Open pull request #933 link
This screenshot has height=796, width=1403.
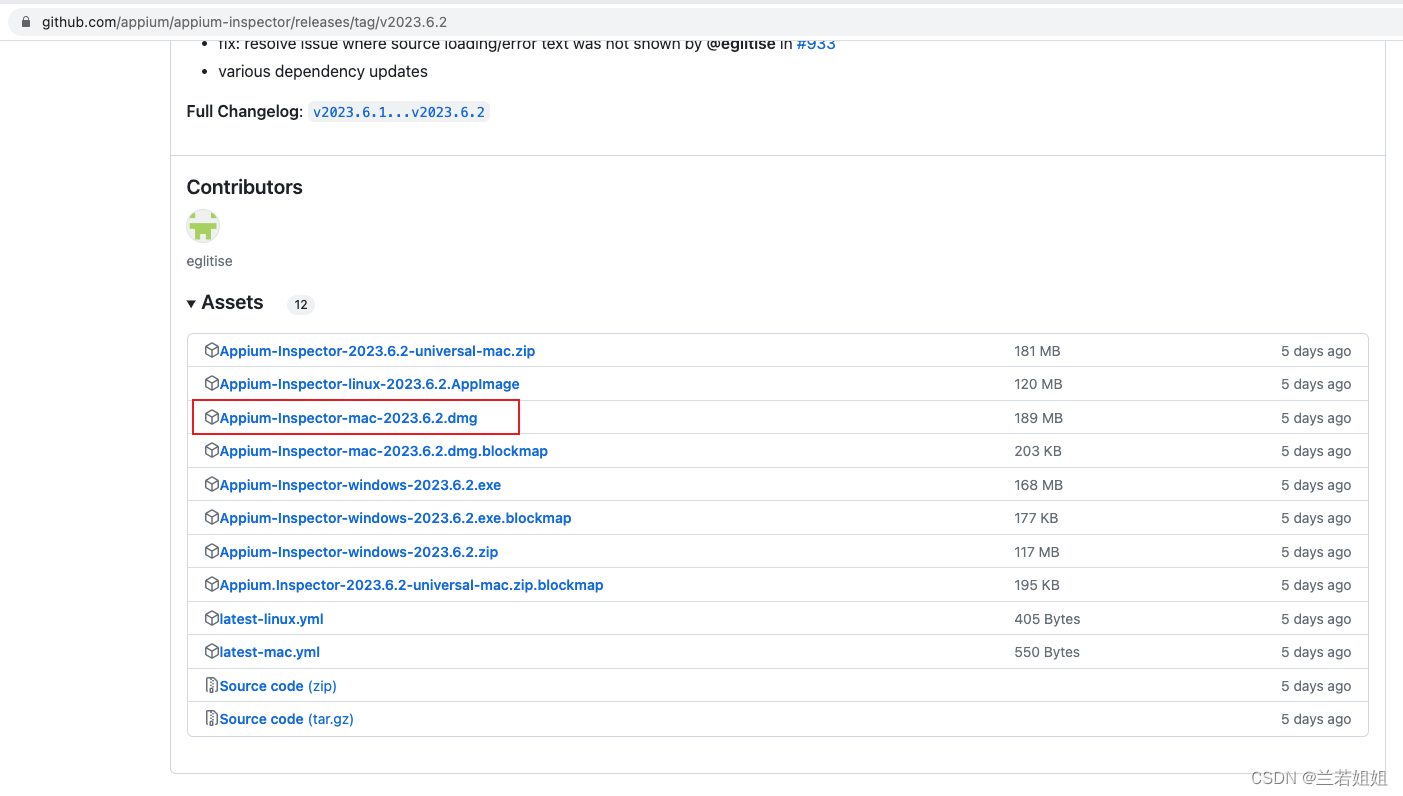pos(816,44)
